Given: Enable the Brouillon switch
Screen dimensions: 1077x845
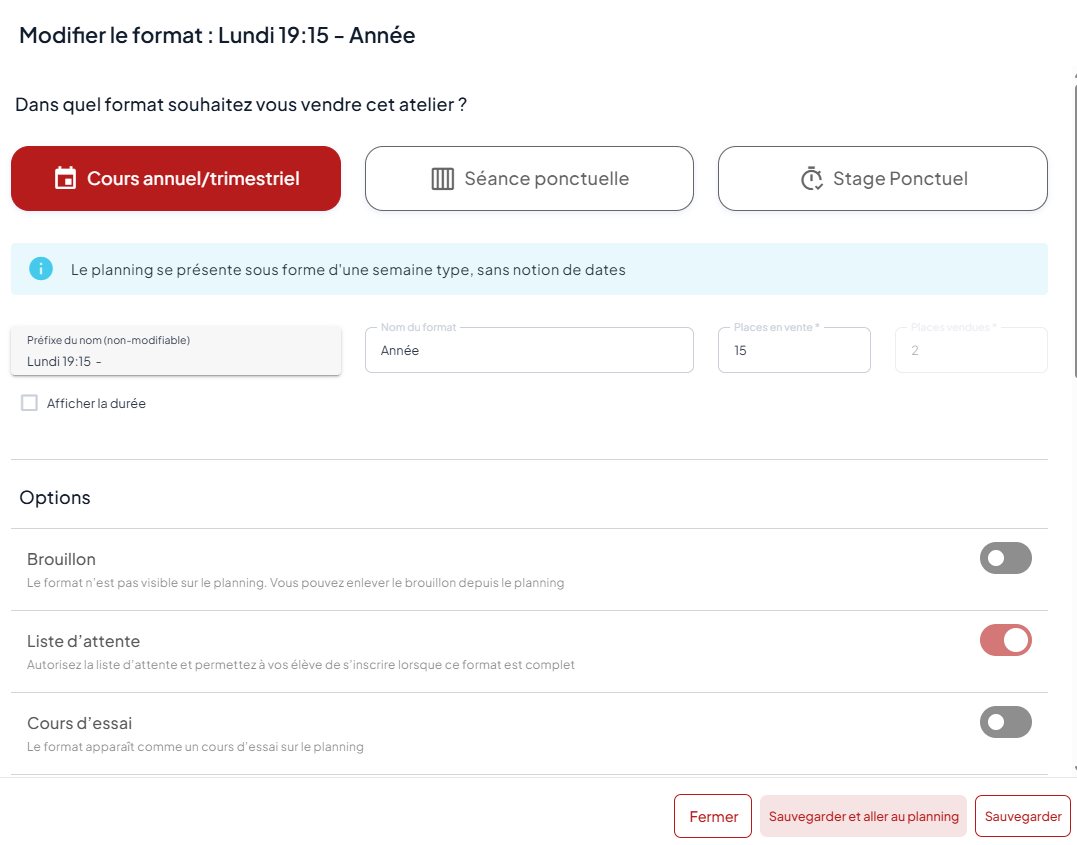Looking at the screenshot, I should pos(1005,558).
